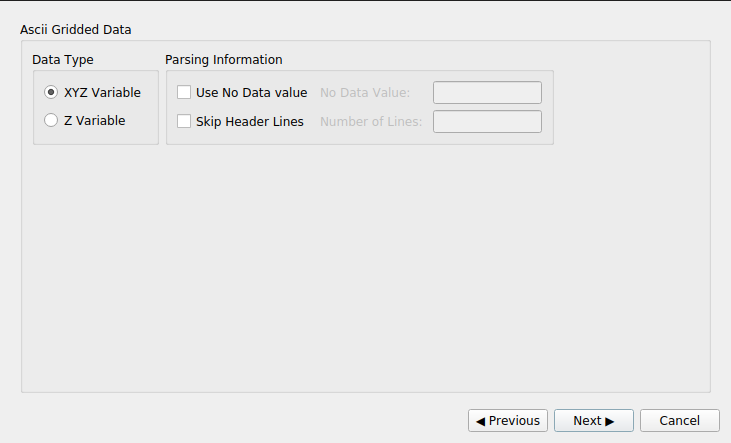Click the 'No Data Value:' field label
Screen dimensions: 731x443
pyautogui.click(x=365, y=93)
